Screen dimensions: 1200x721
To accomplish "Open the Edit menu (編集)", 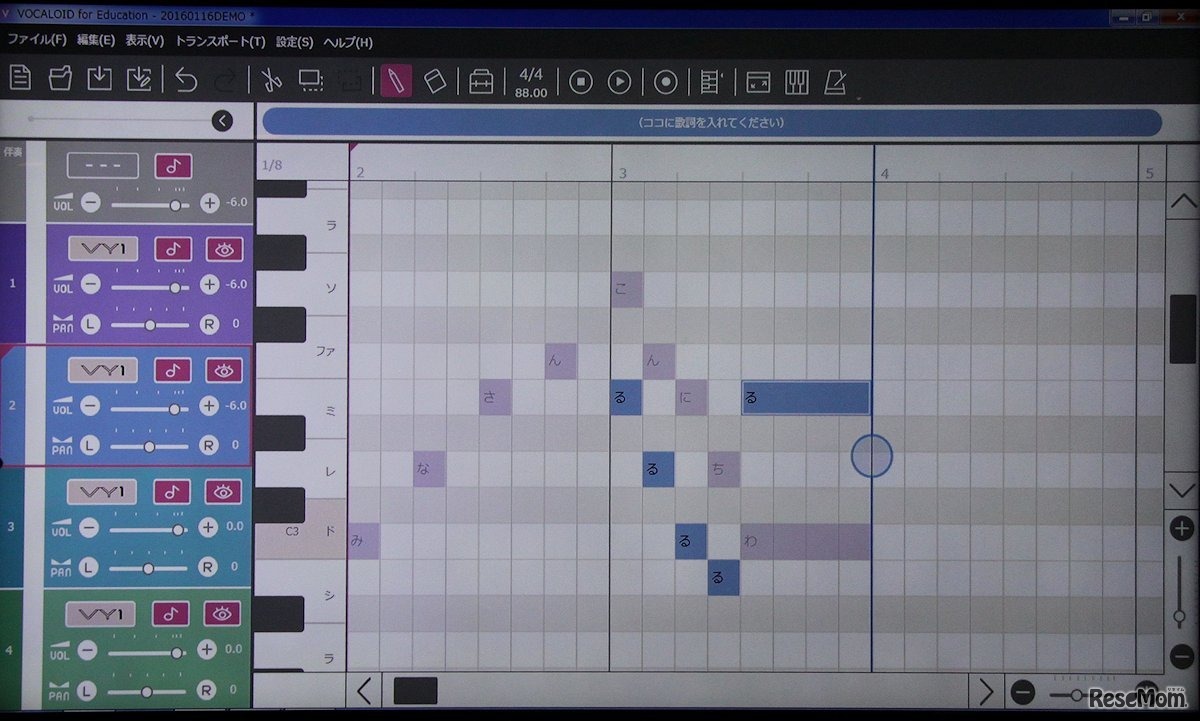I will (96, 41).
